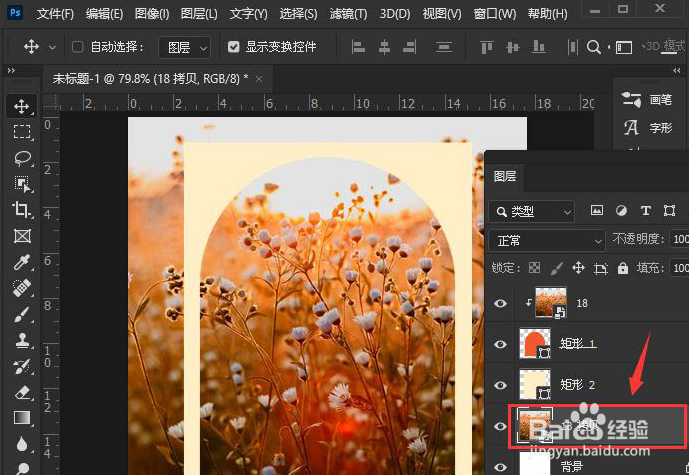Filter layers by shape layer icon
Viewport: 689px width, 475px height.
click(669, 210)
